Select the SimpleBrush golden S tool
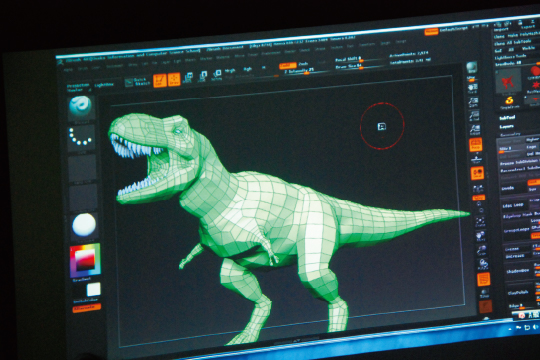 click(x=509, y=102)
